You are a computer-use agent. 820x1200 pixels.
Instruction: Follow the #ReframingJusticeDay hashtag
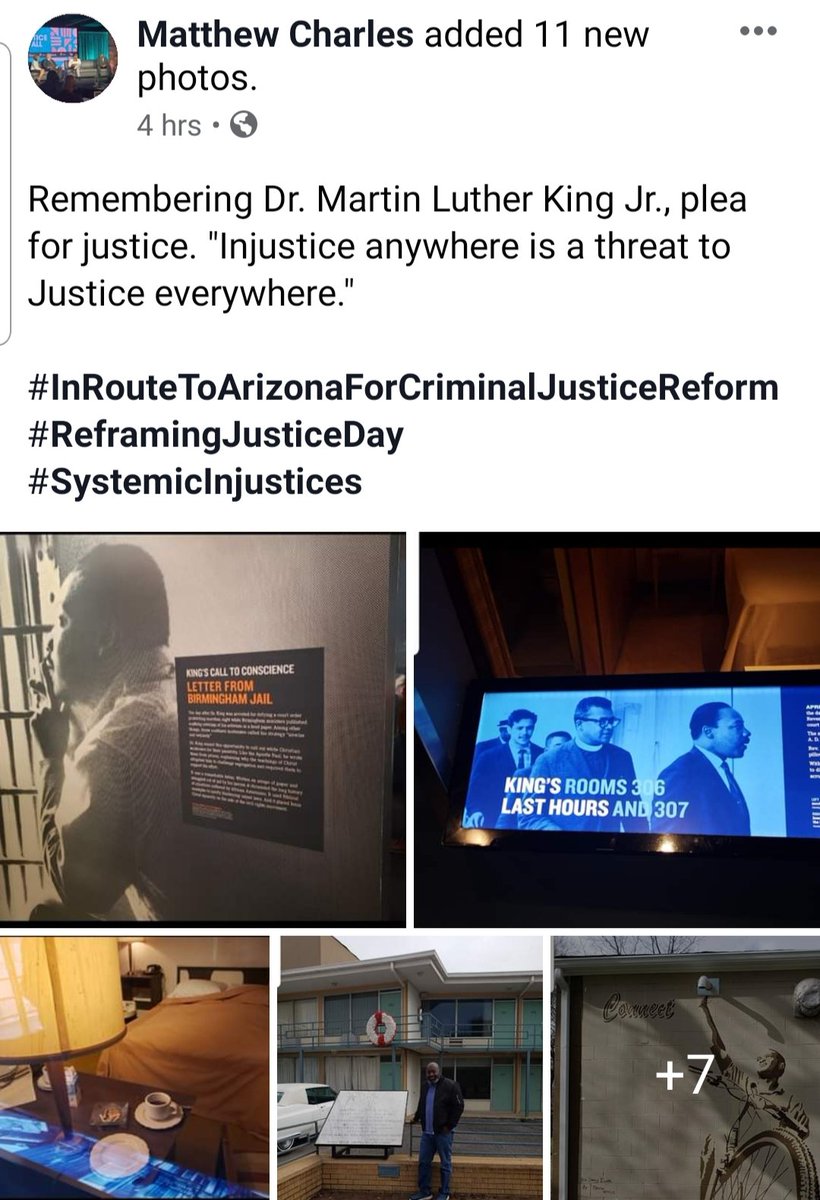[215, 435]
